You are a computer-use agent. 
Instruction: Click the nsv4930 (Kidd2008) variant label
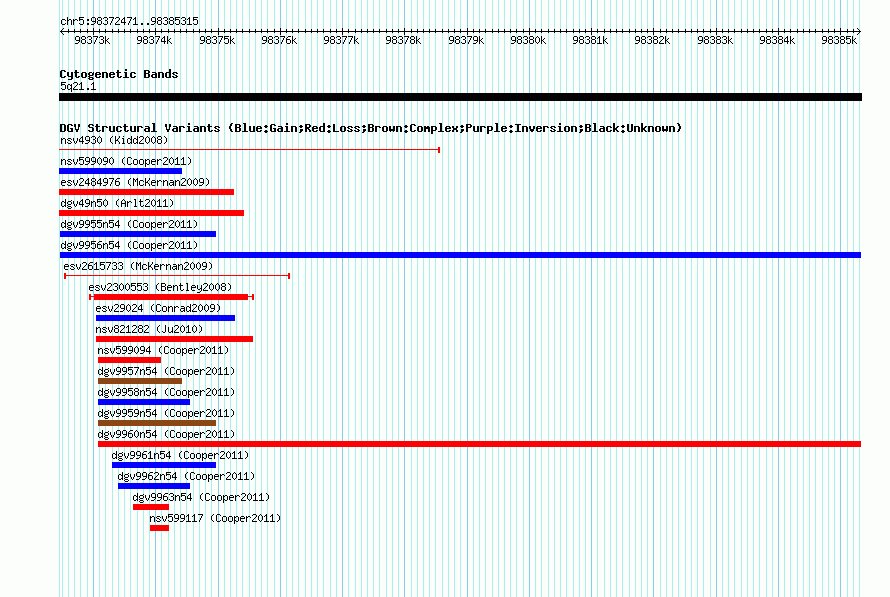pyautogui.click(x=114, y=140)
